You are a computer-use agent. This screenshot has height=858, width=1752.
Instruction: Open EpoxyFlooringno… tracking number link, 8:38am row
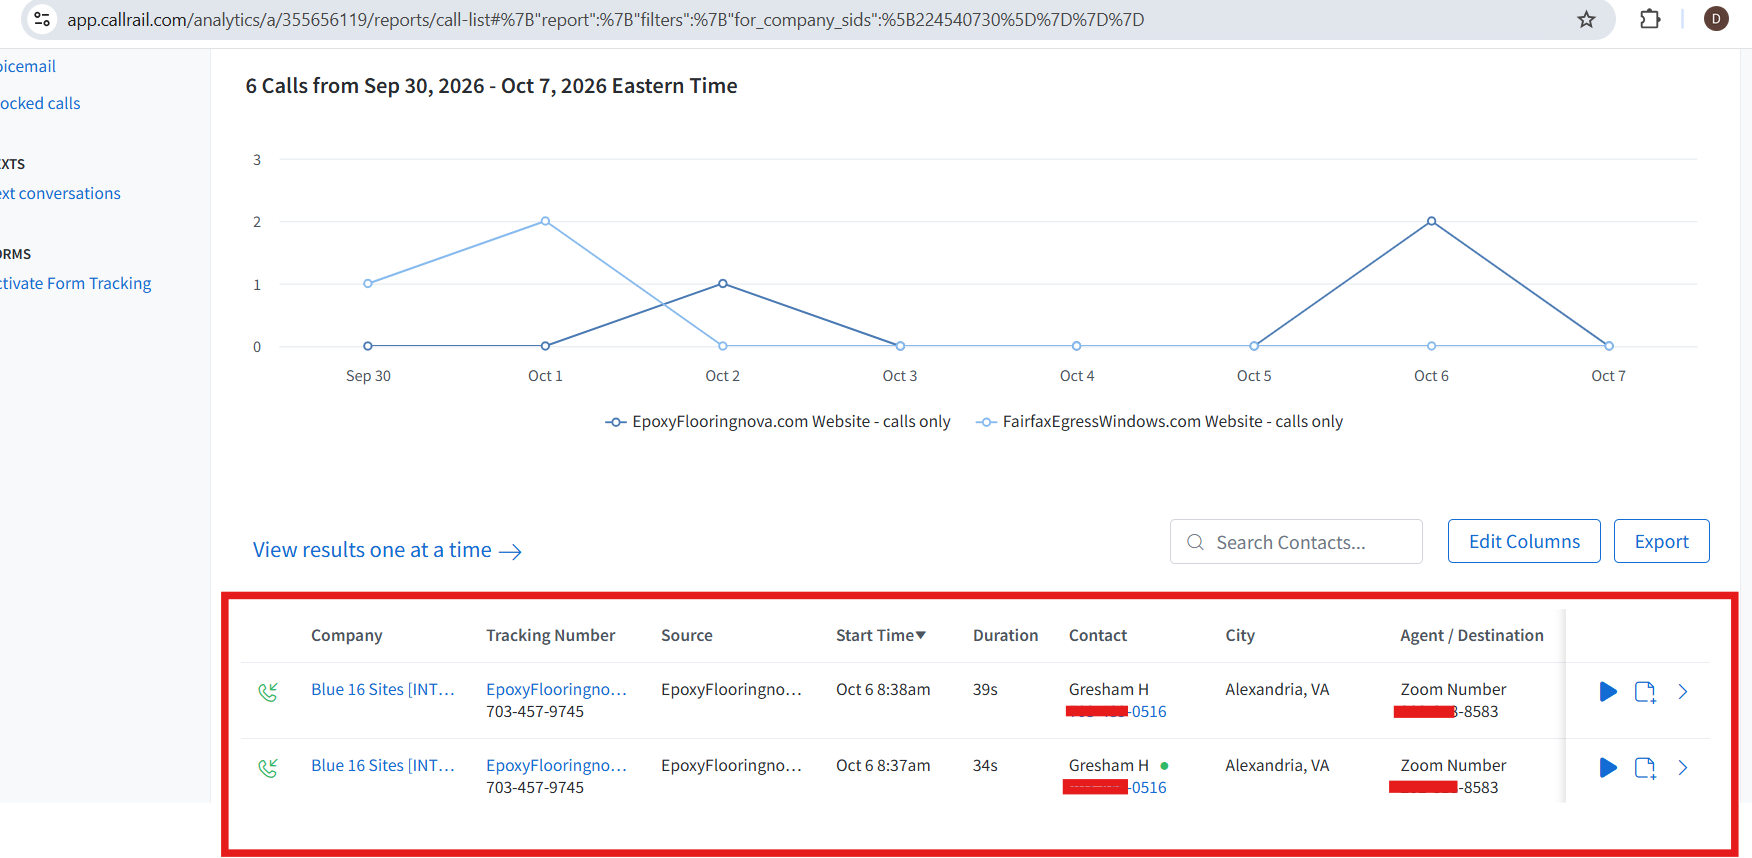point(557,689)
